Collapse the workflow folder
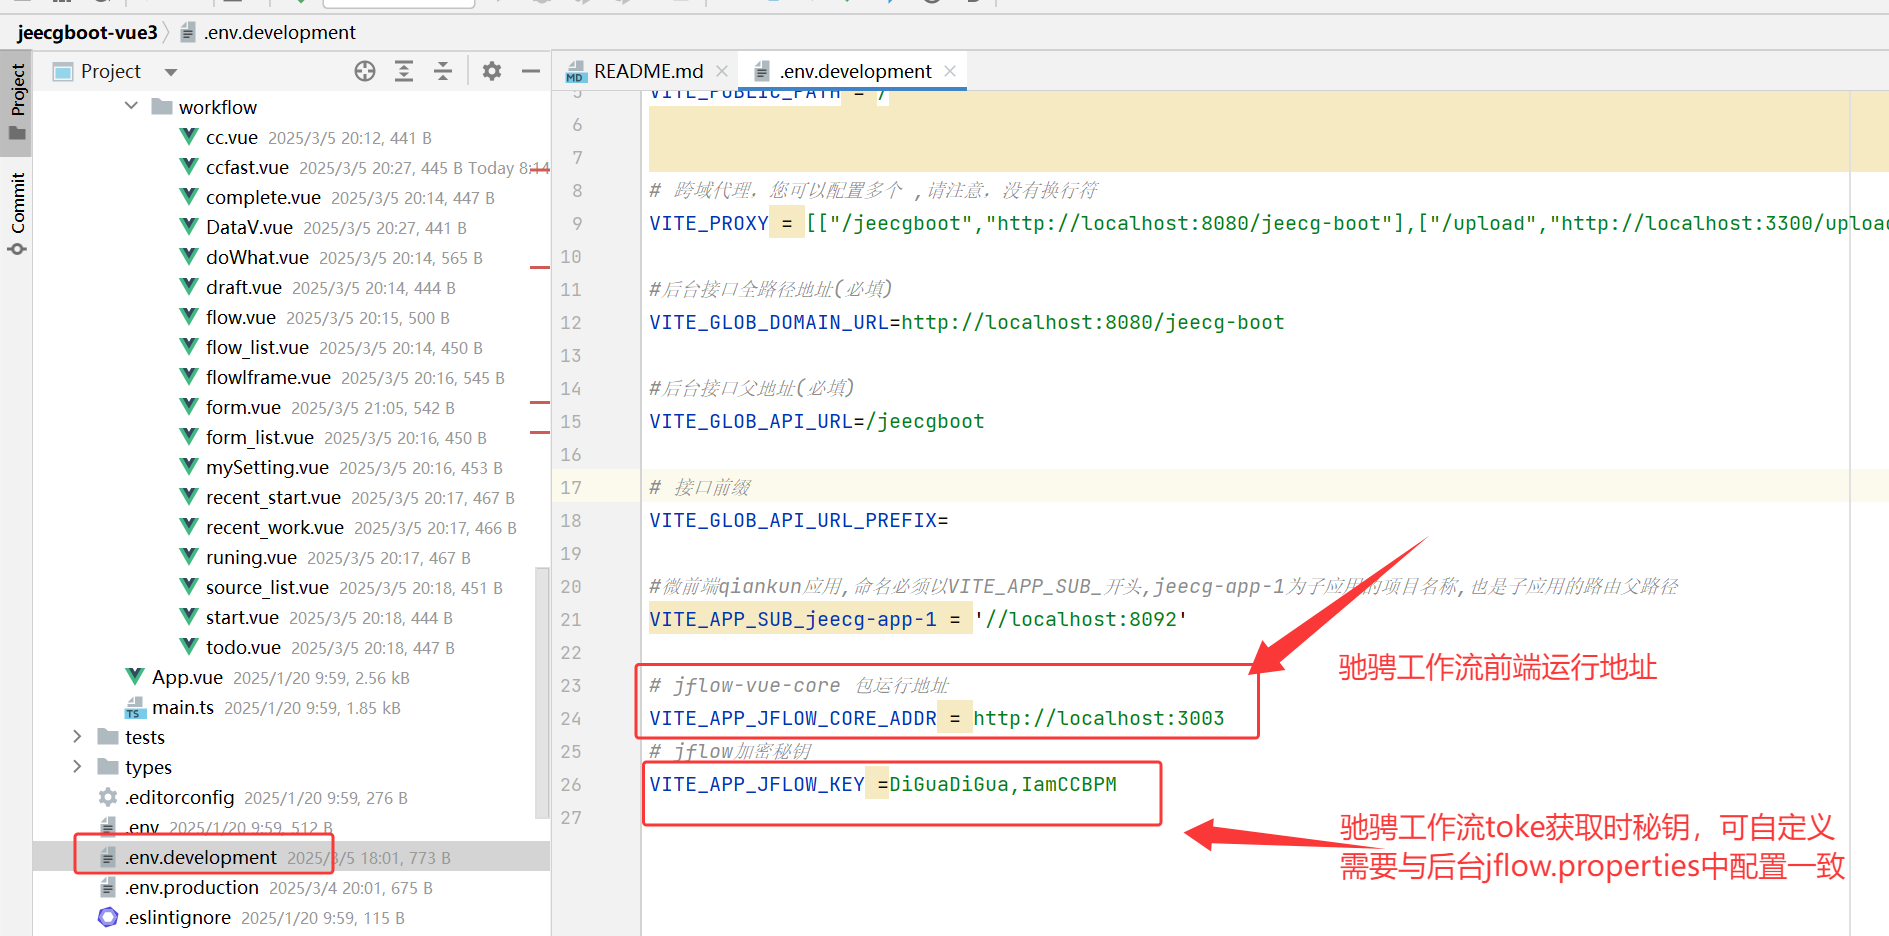The height and width of the screenshot is (936, 1889). point(131,106)
